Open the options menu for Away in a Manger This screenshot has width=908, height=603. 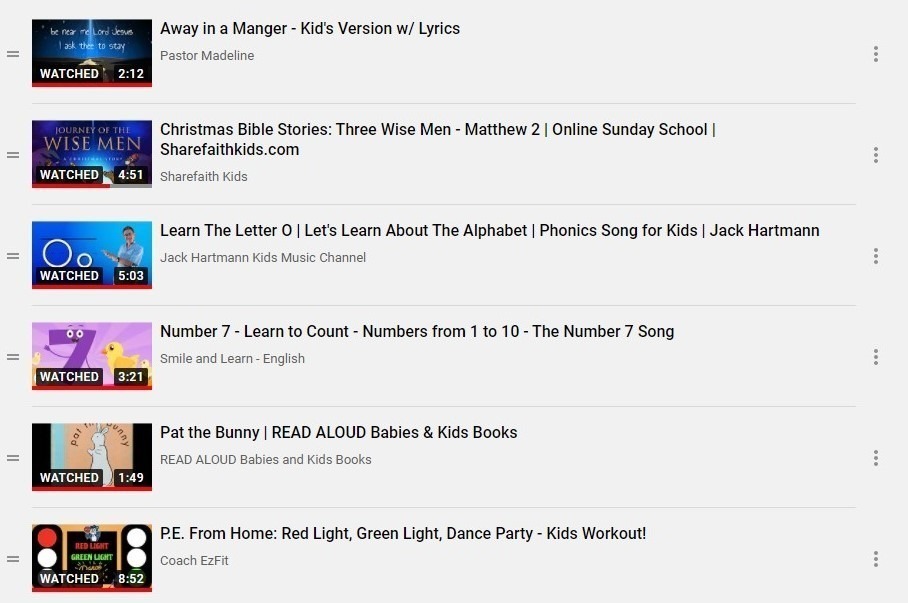876,52
